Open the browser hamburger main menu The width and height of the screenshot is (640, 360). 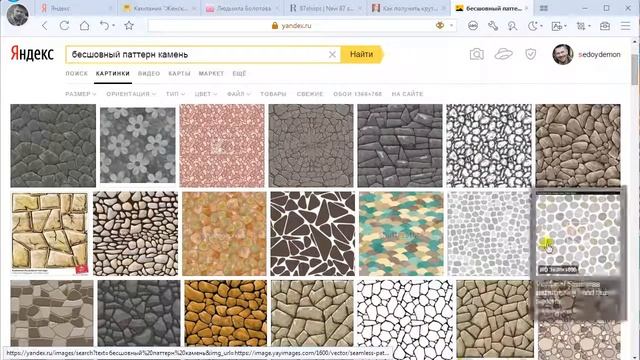625,26
